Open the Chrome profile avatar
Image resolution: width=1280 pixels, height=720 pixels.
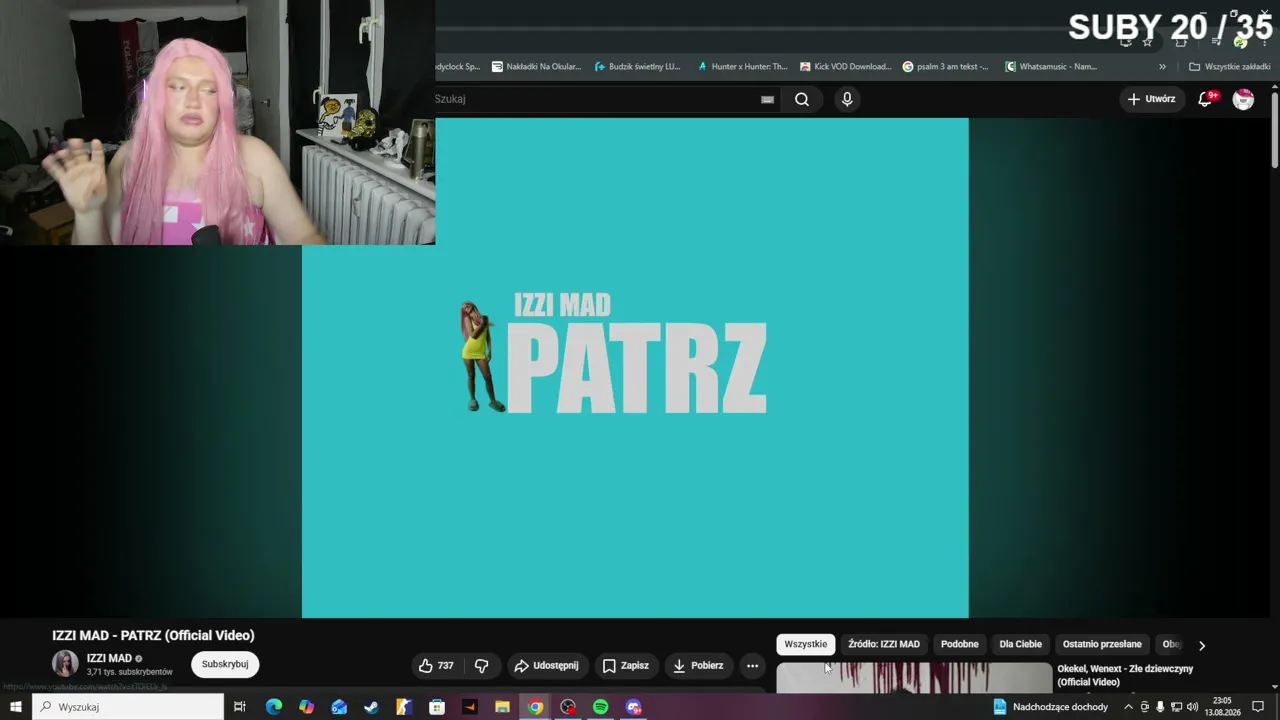[1240, 41]
